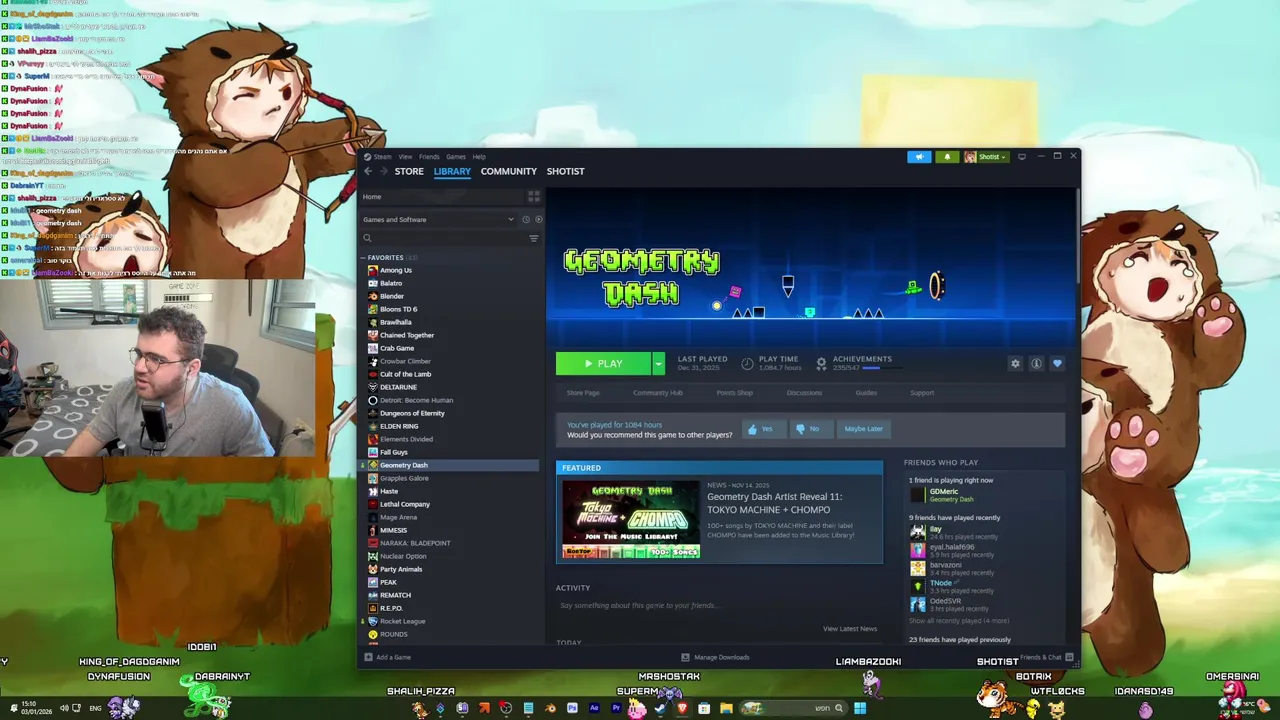Viewport: 1280px width, 720px height.
Task: Open the SHOTIST profile tab
Action: pyautogui.click(x=565, y=171)
